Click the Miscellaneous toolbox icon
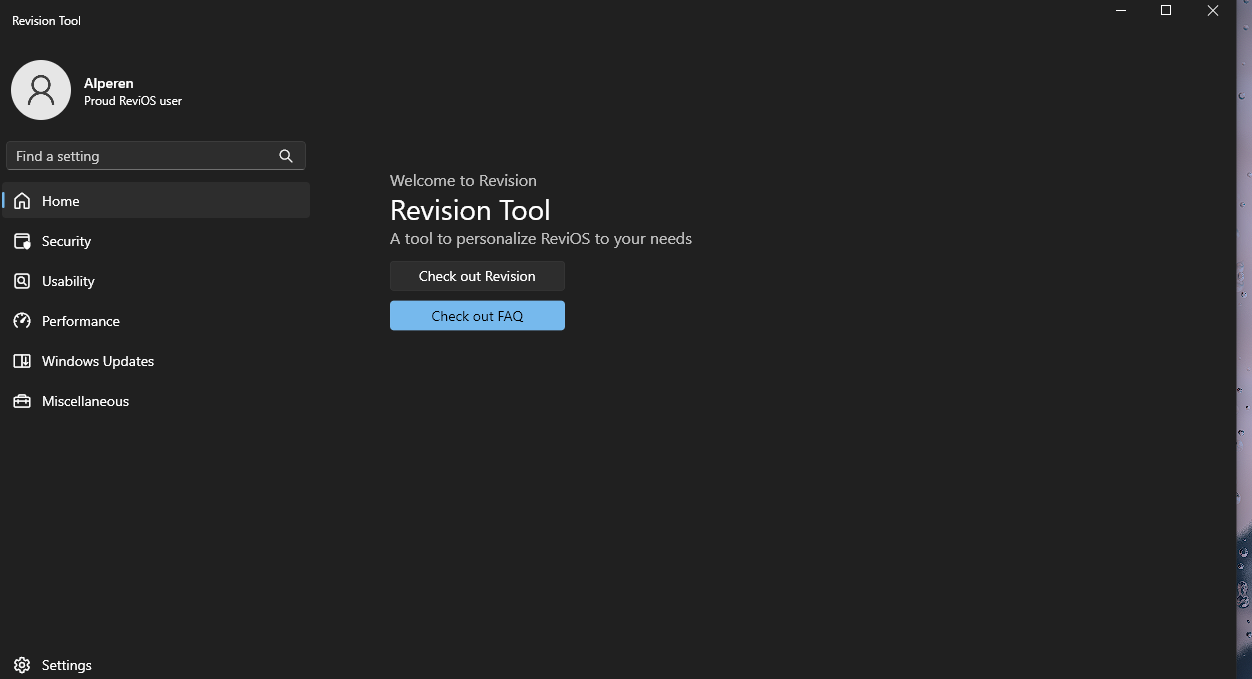1252x679 pixels. (22, 401)
